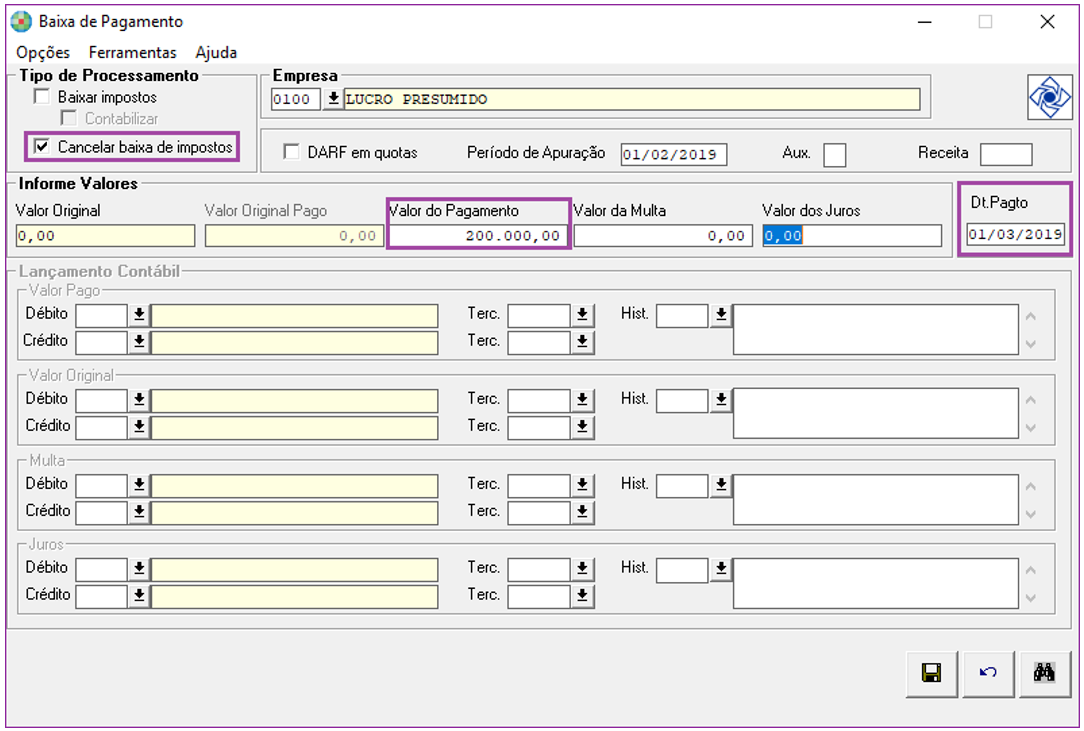1084x731 pixels.
Task: Tick the DARF em quotas checkbox
Action: pyautogui.click(x=292, y=152)
